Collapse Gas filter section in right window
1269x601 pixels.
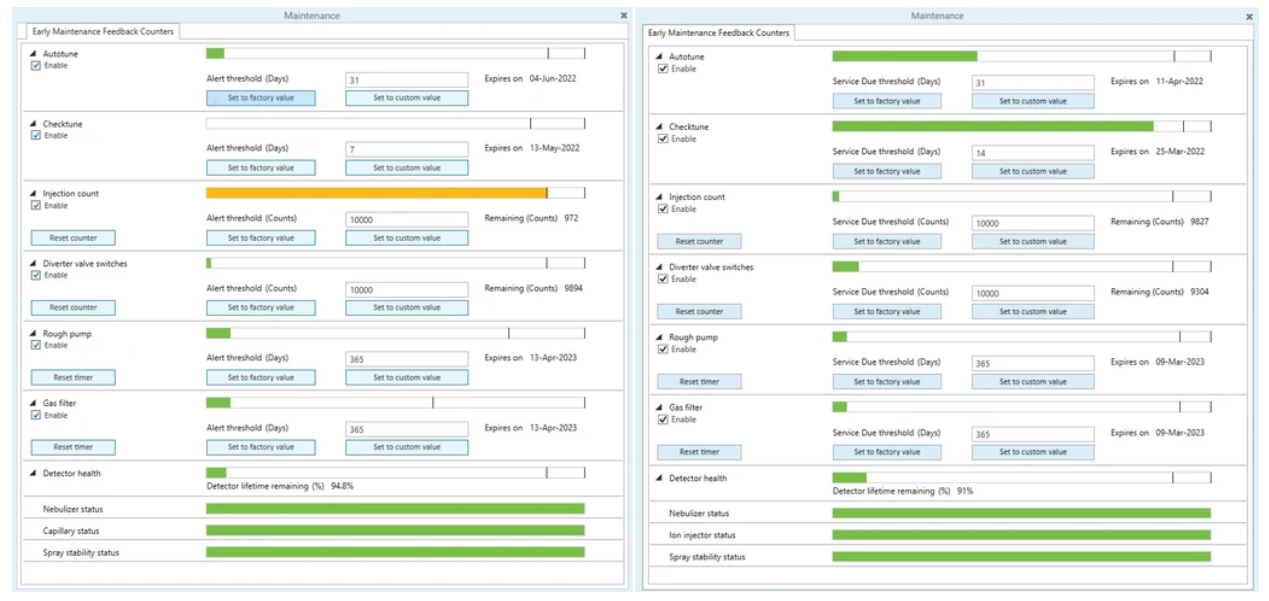pos(658,407)
